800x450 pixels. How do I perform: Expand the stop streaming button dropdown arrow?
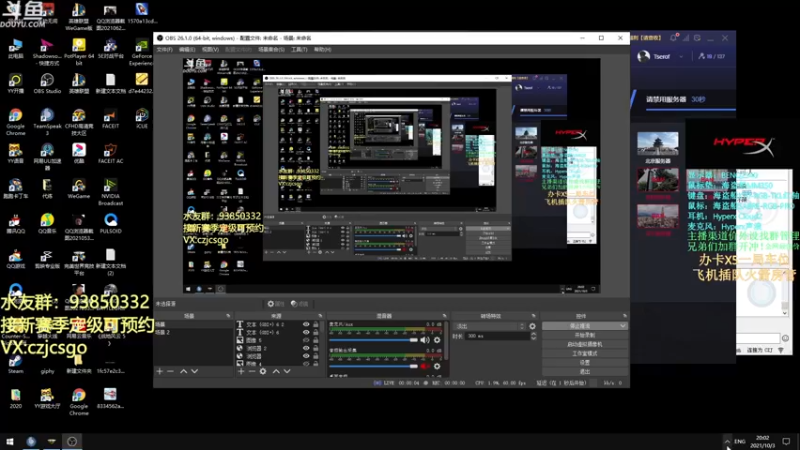click(622, 326)
